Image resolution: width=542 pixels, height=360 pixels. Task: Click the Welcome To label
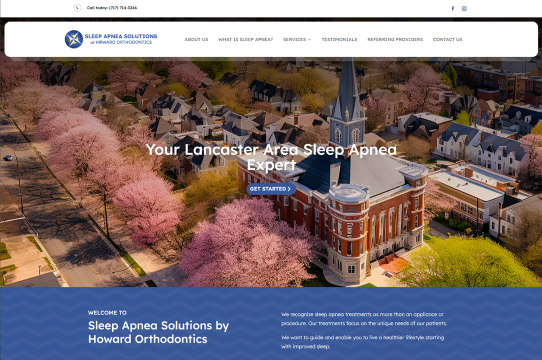point(107,313)
